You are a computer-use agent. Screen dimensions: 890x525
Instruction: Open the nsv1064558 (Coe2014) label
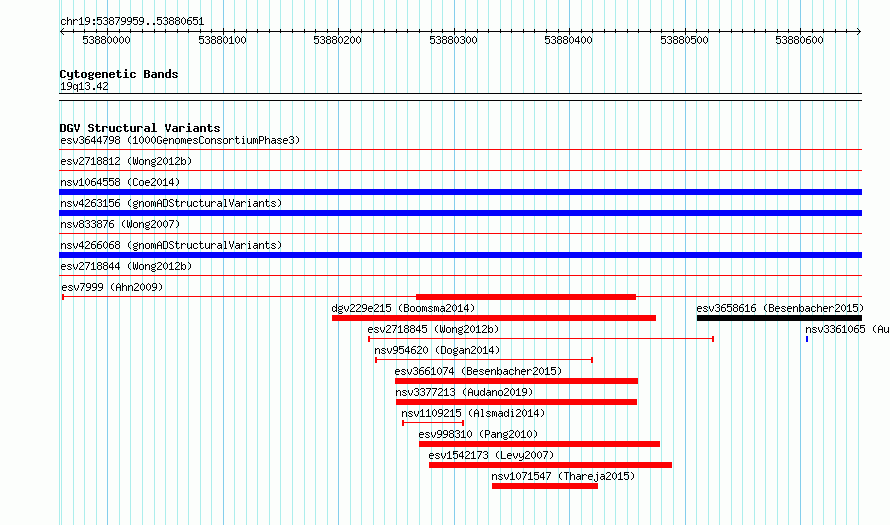click(x=120, y=182)
